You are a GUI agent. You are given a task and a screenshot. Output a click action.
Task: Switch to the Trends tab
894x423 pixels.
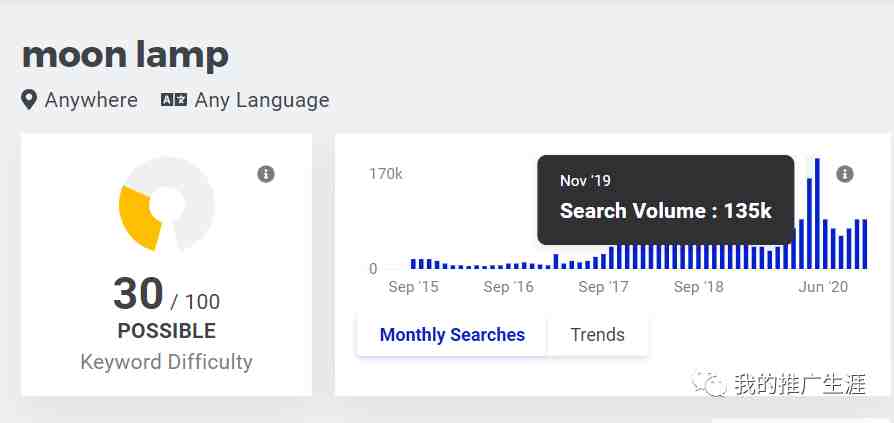click(597, 335)
